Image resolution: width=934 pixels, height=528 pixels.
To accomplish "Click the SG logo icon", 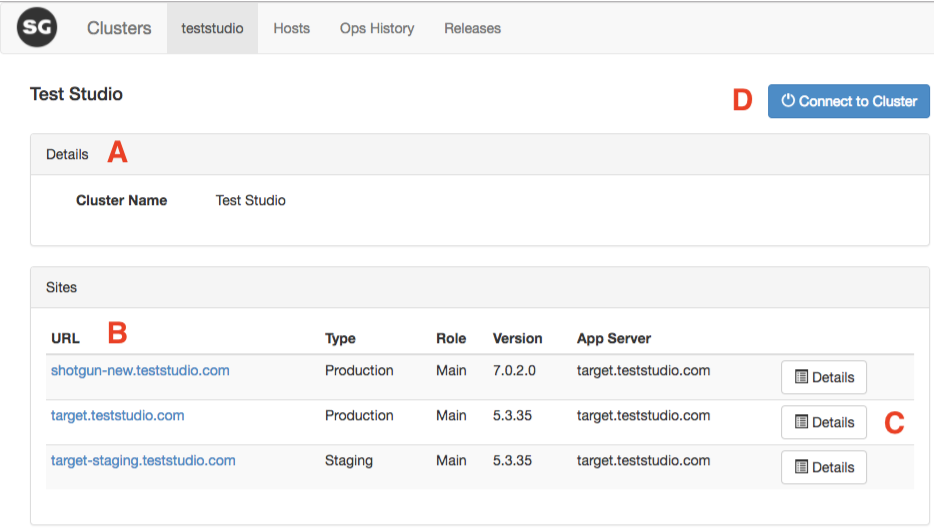I will pos(37,27).
